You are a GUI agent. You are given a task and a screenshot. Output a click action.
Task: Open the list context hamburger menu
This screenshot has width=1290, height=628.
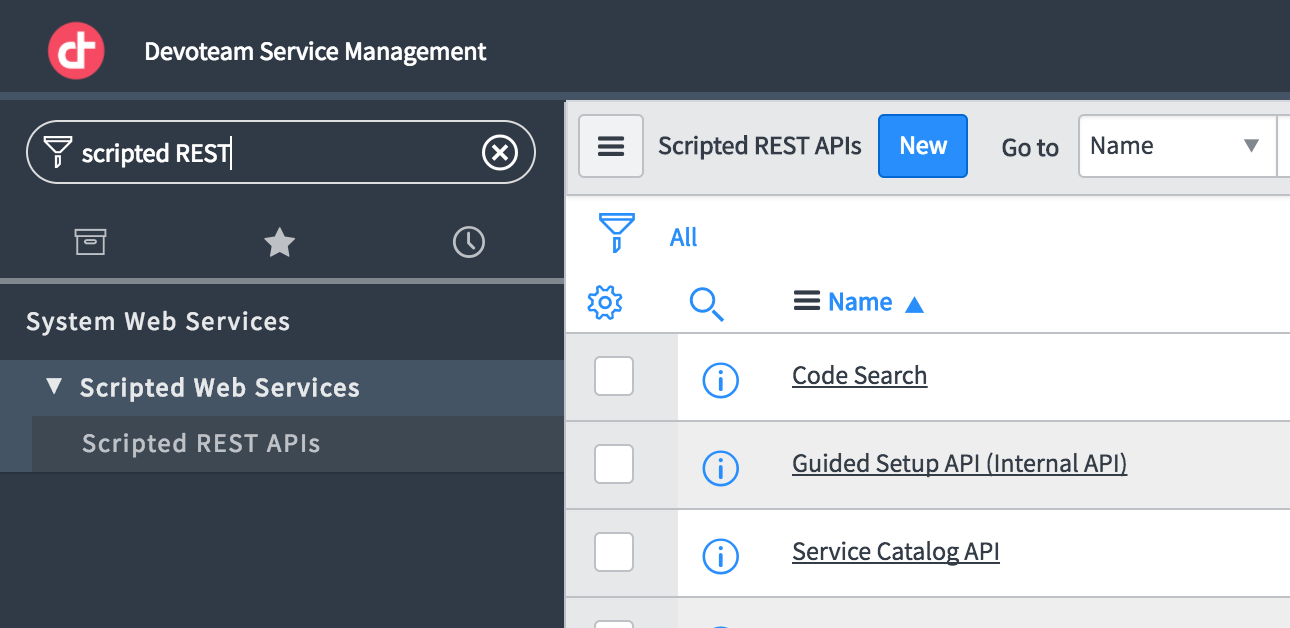611,147
